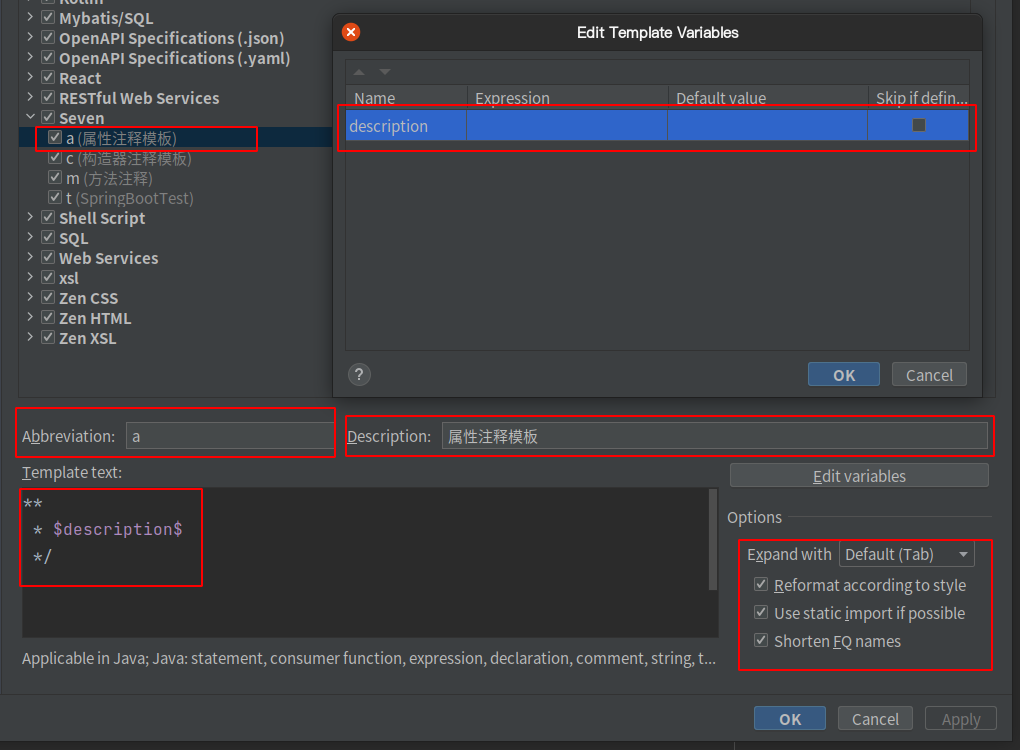Toggle OpenAPI Specifications (.json) checkbox
This screenshot has height=750, width=1020.
(48, 38)
